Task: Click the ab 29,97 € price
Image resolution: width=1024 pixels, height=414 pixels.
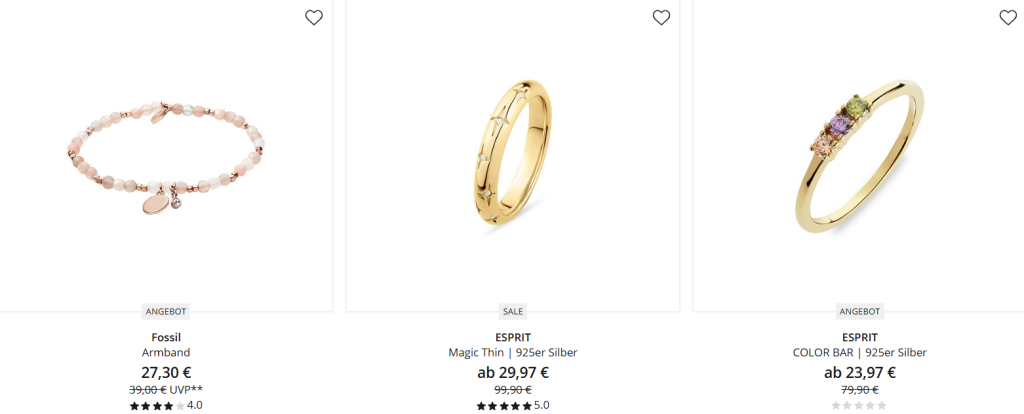Action: 513,373
